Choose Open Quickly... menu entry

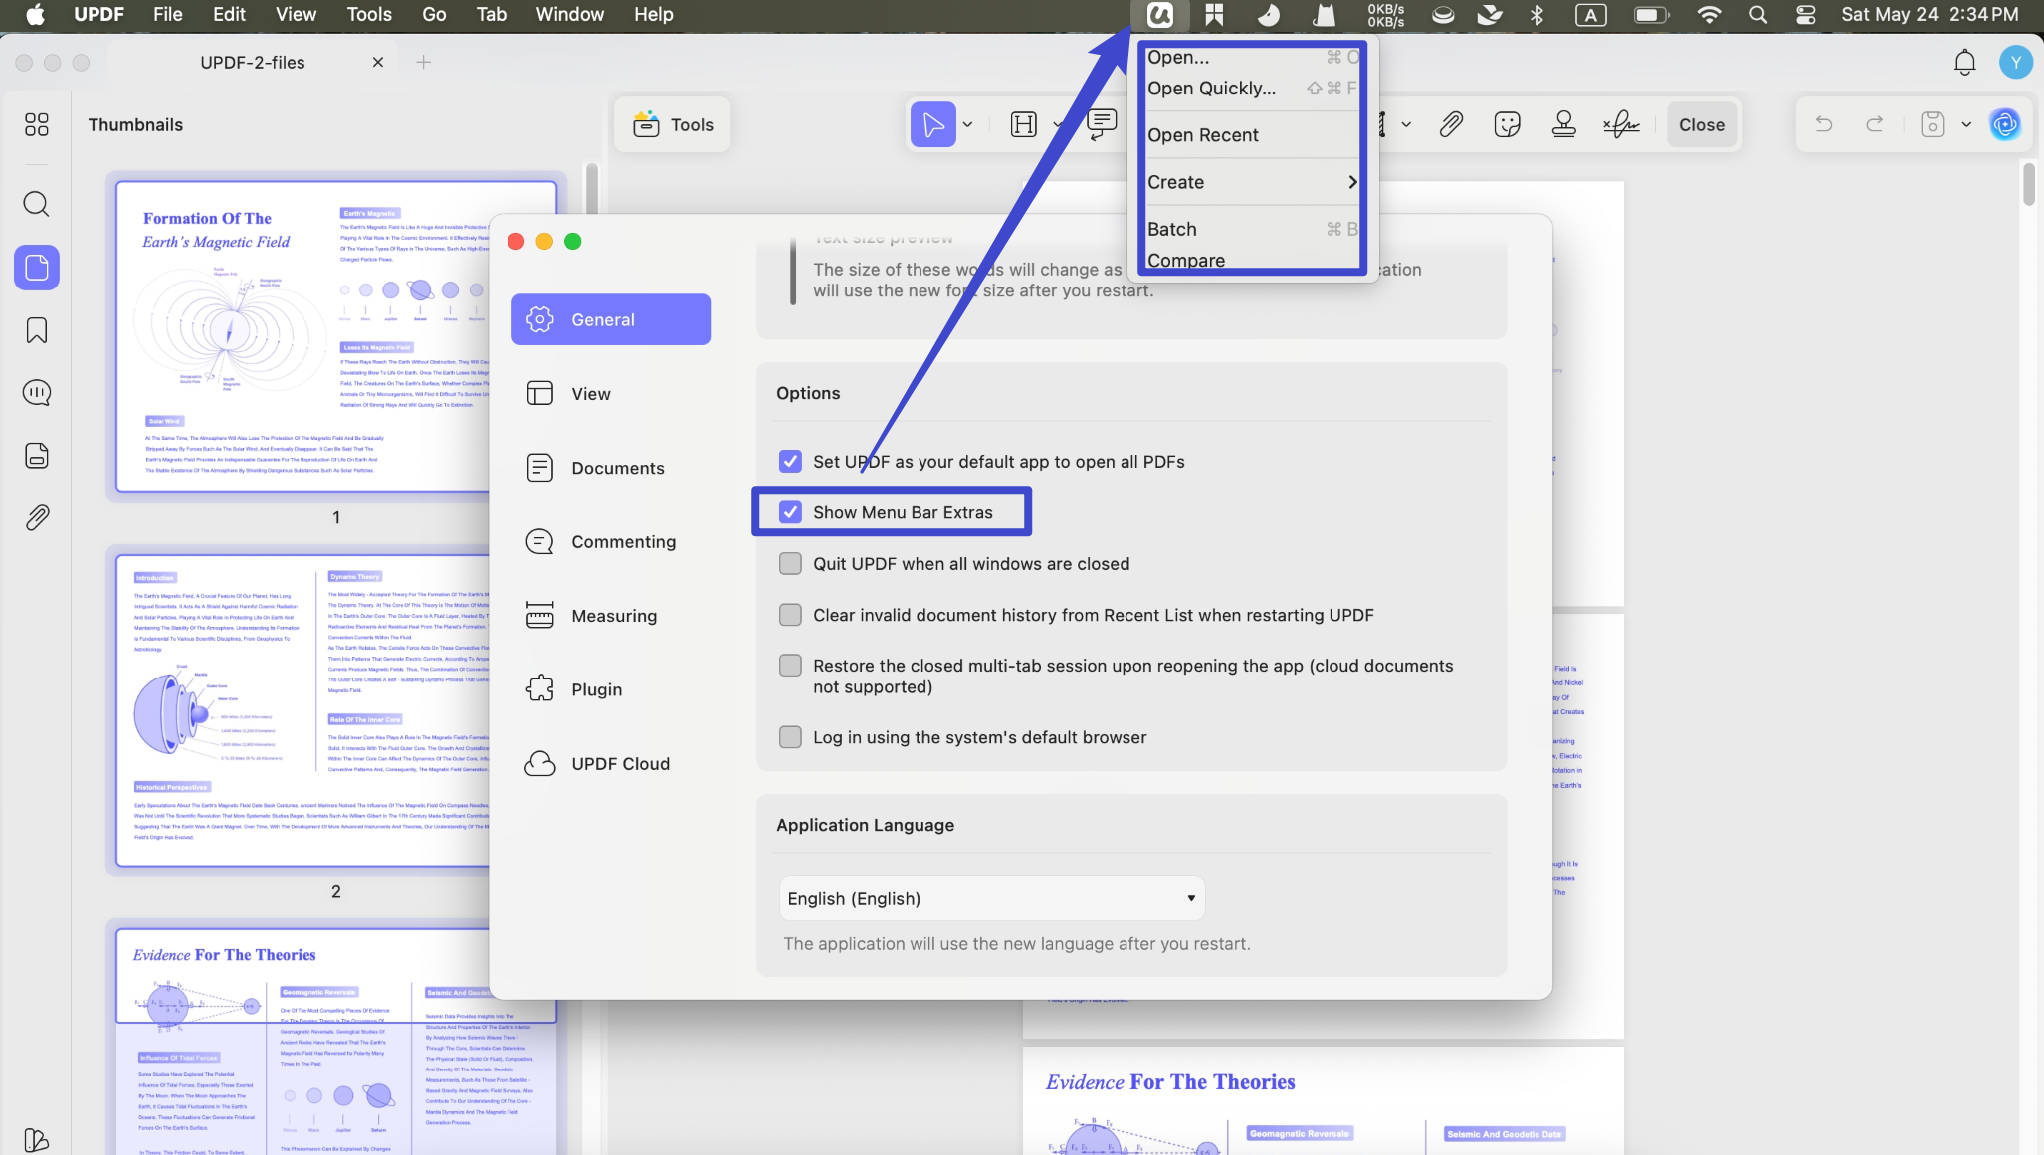pos(1251,88)
